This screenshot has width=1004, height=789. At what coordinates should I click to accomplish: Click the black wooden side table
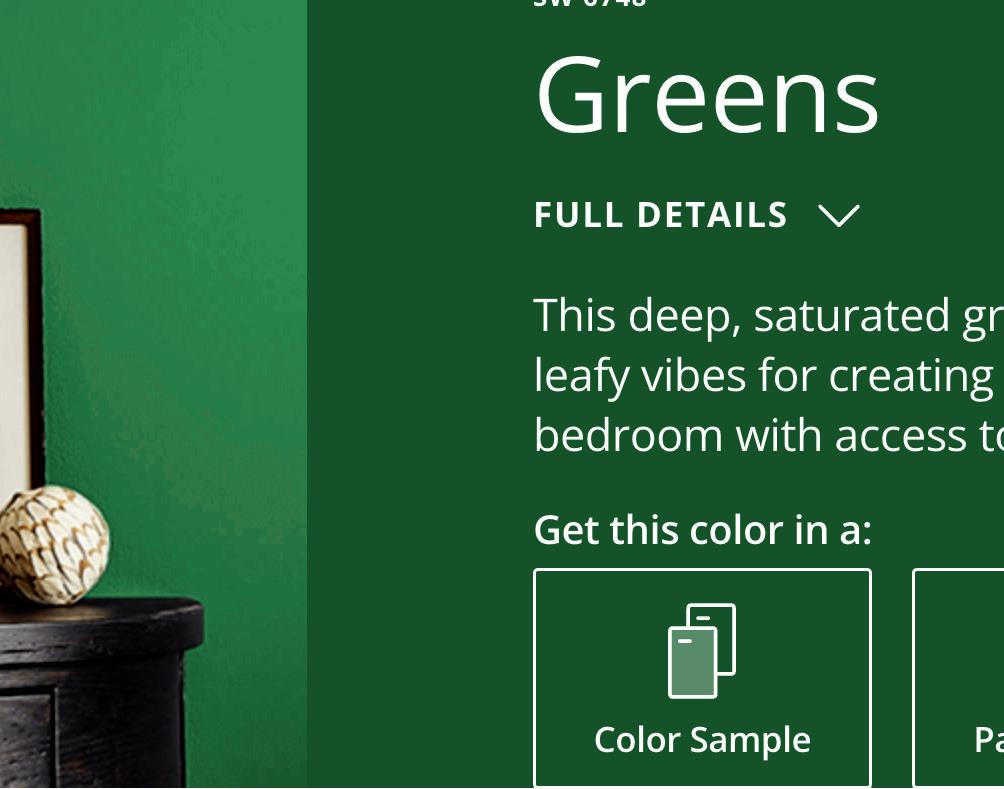tap(99, 692)
